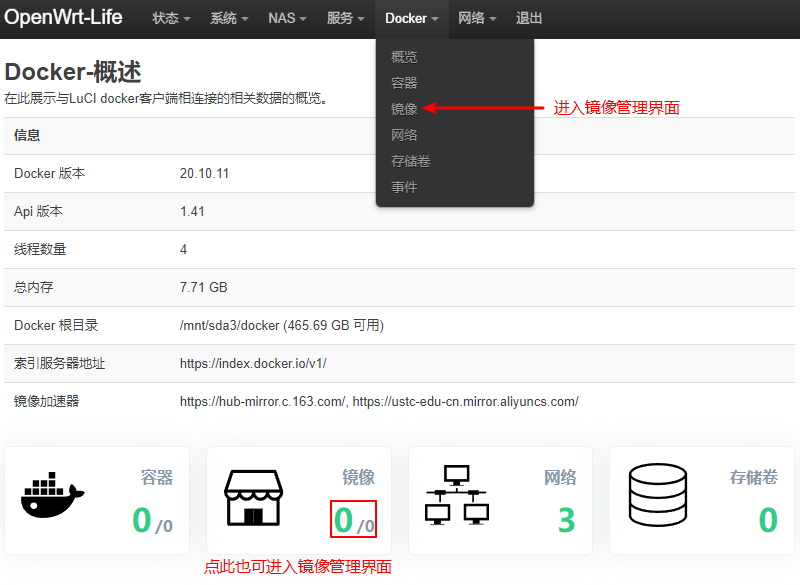Click the database cylinder icon for volumes
This screenshot has height=585, width=800.
click(x=658, y=495)
